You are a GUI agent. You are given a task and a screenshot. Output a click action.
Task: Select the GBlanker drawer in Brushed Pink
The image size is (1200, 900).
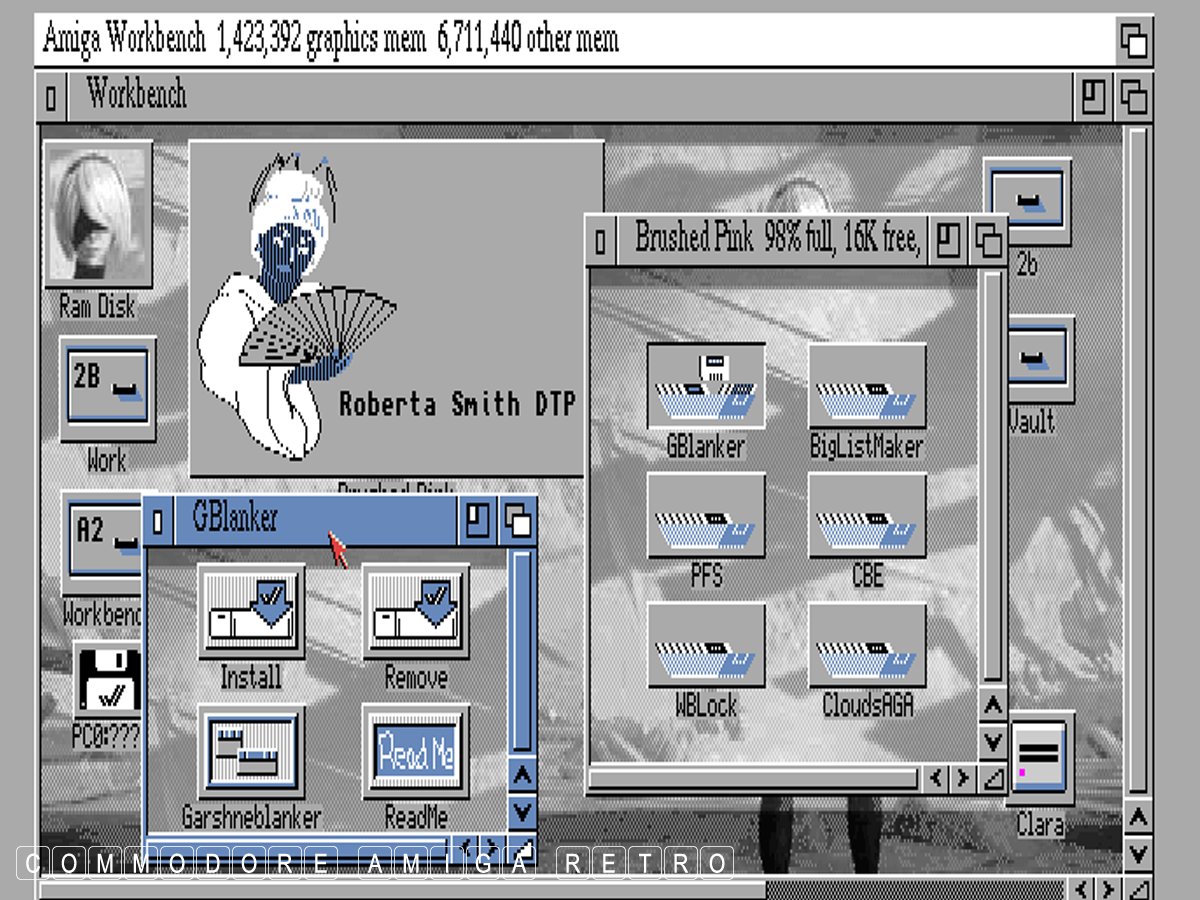coord(706,387)
